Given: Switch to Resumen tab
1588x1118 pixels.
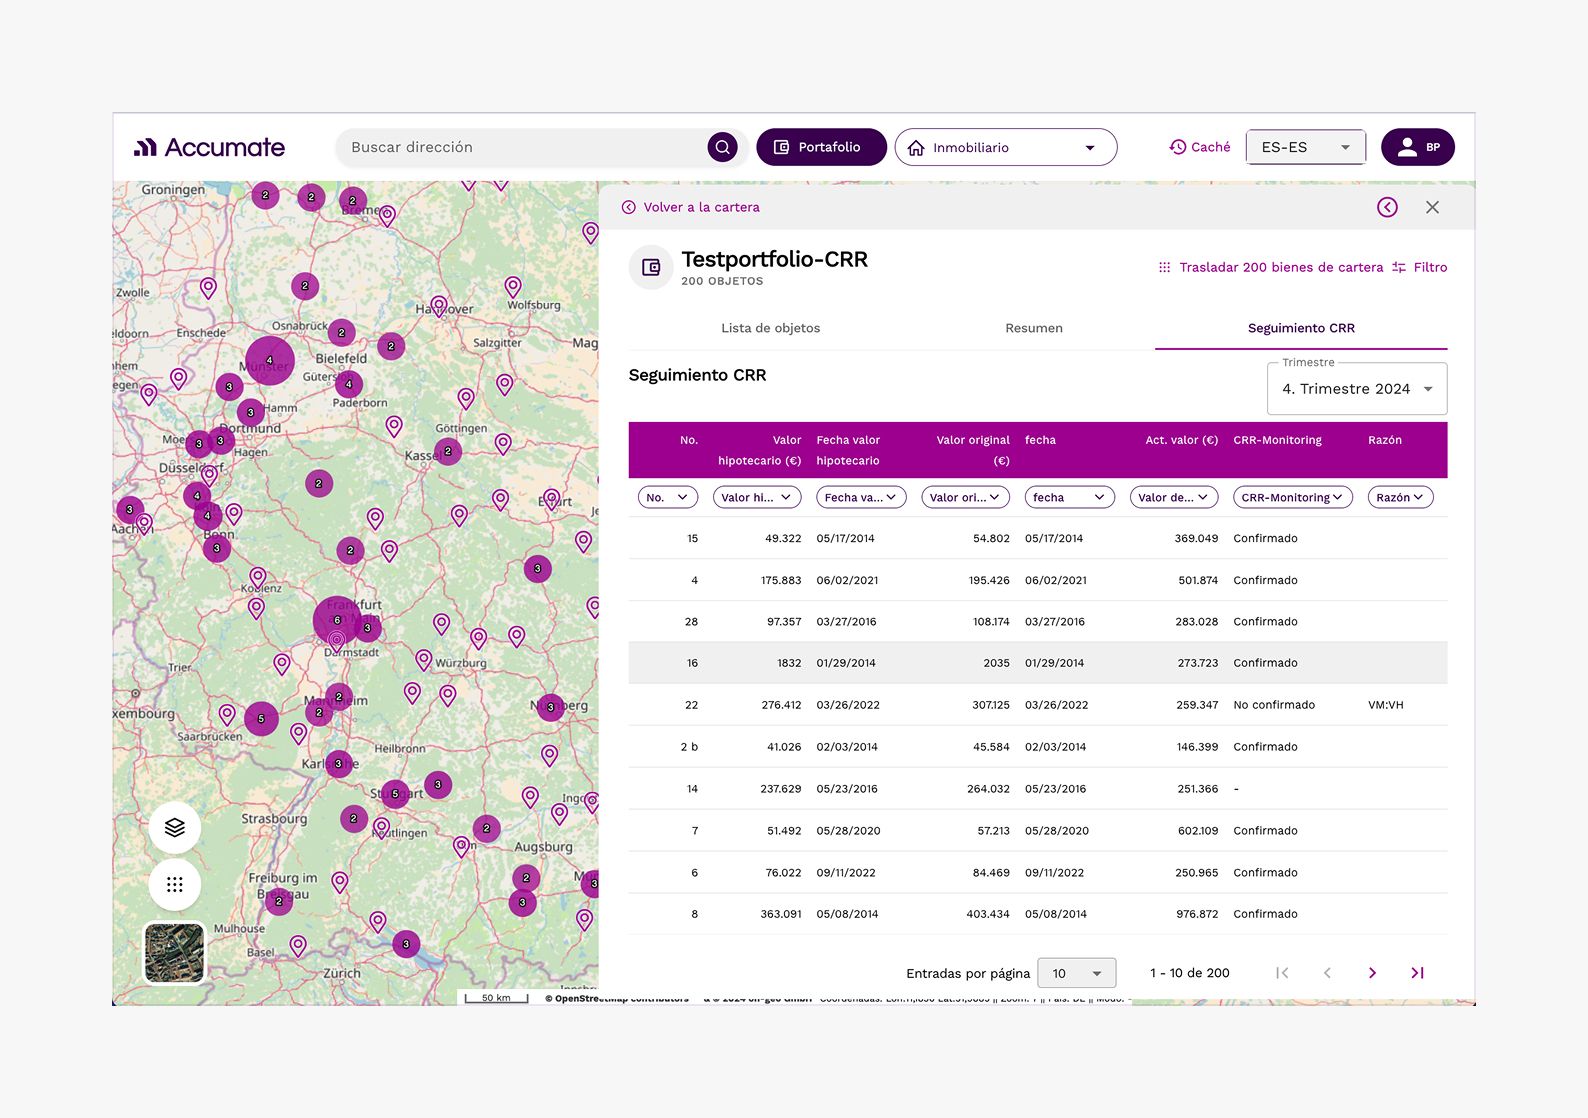Looking at the screenshot, I should click(1034, 328).
